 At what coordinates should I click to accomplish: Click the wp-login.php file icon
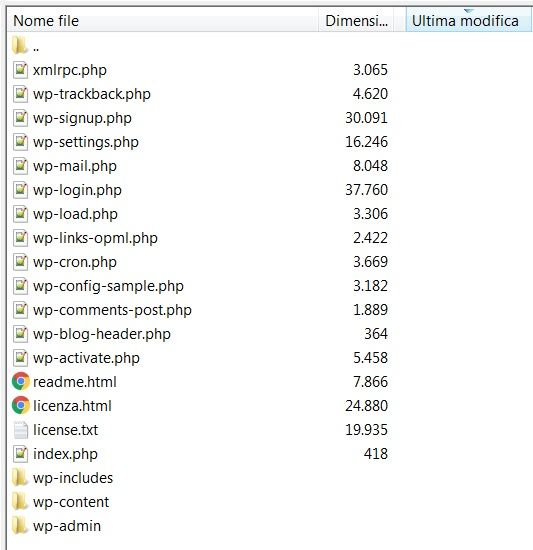tap(20, 190)
